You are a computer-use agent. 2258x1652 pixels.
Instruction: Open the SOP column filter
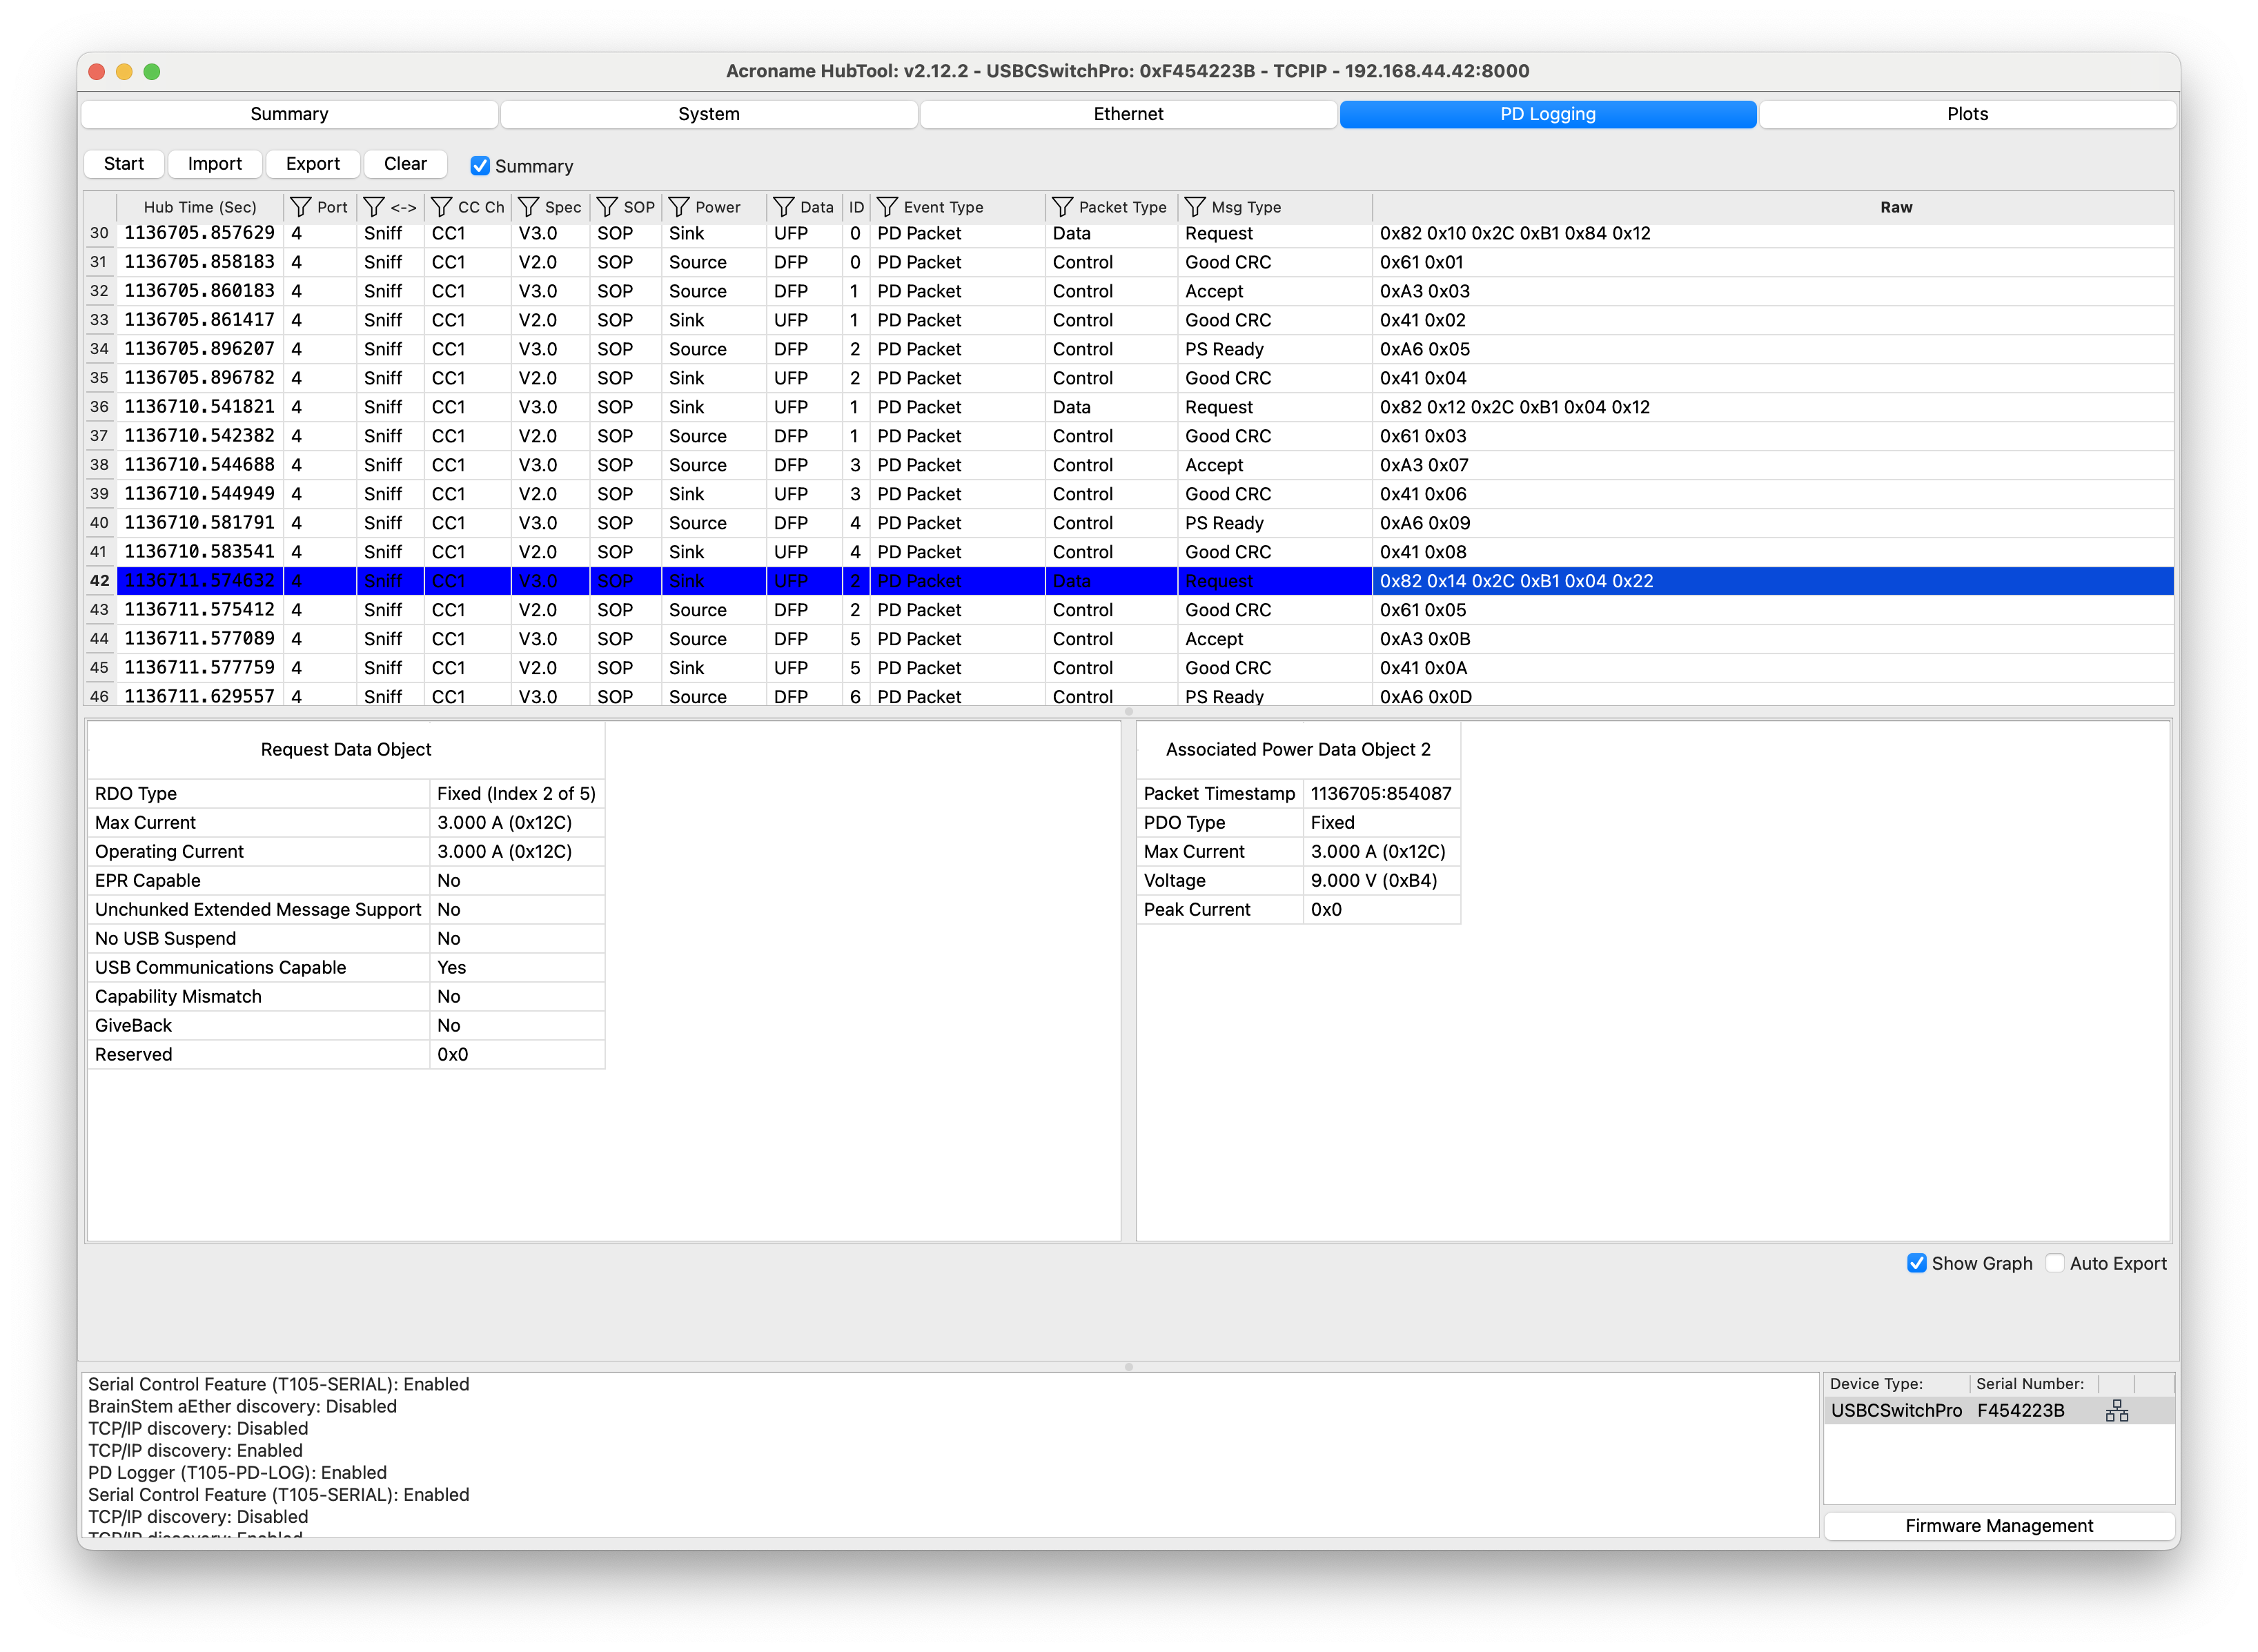605,207
